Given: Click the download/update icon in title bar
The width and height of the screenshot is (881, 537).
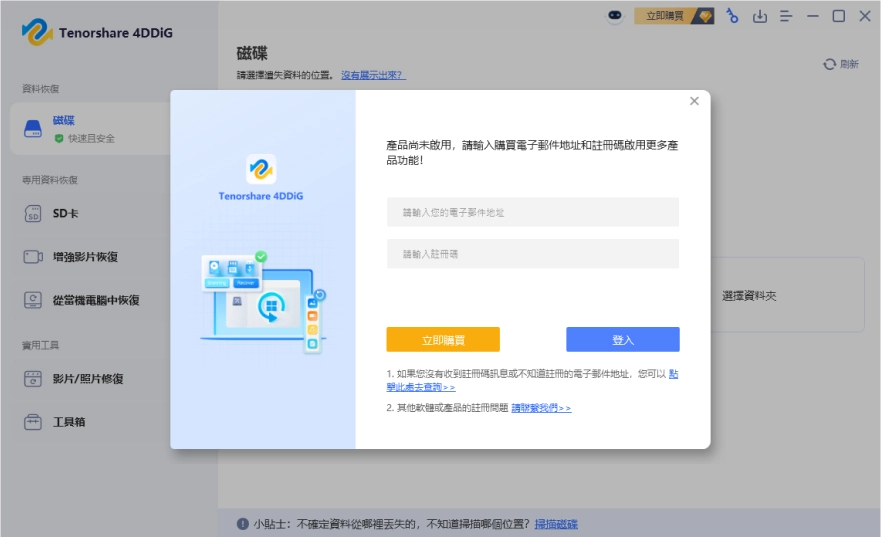Looking at the screenshot, I should (x=760, y=16).
